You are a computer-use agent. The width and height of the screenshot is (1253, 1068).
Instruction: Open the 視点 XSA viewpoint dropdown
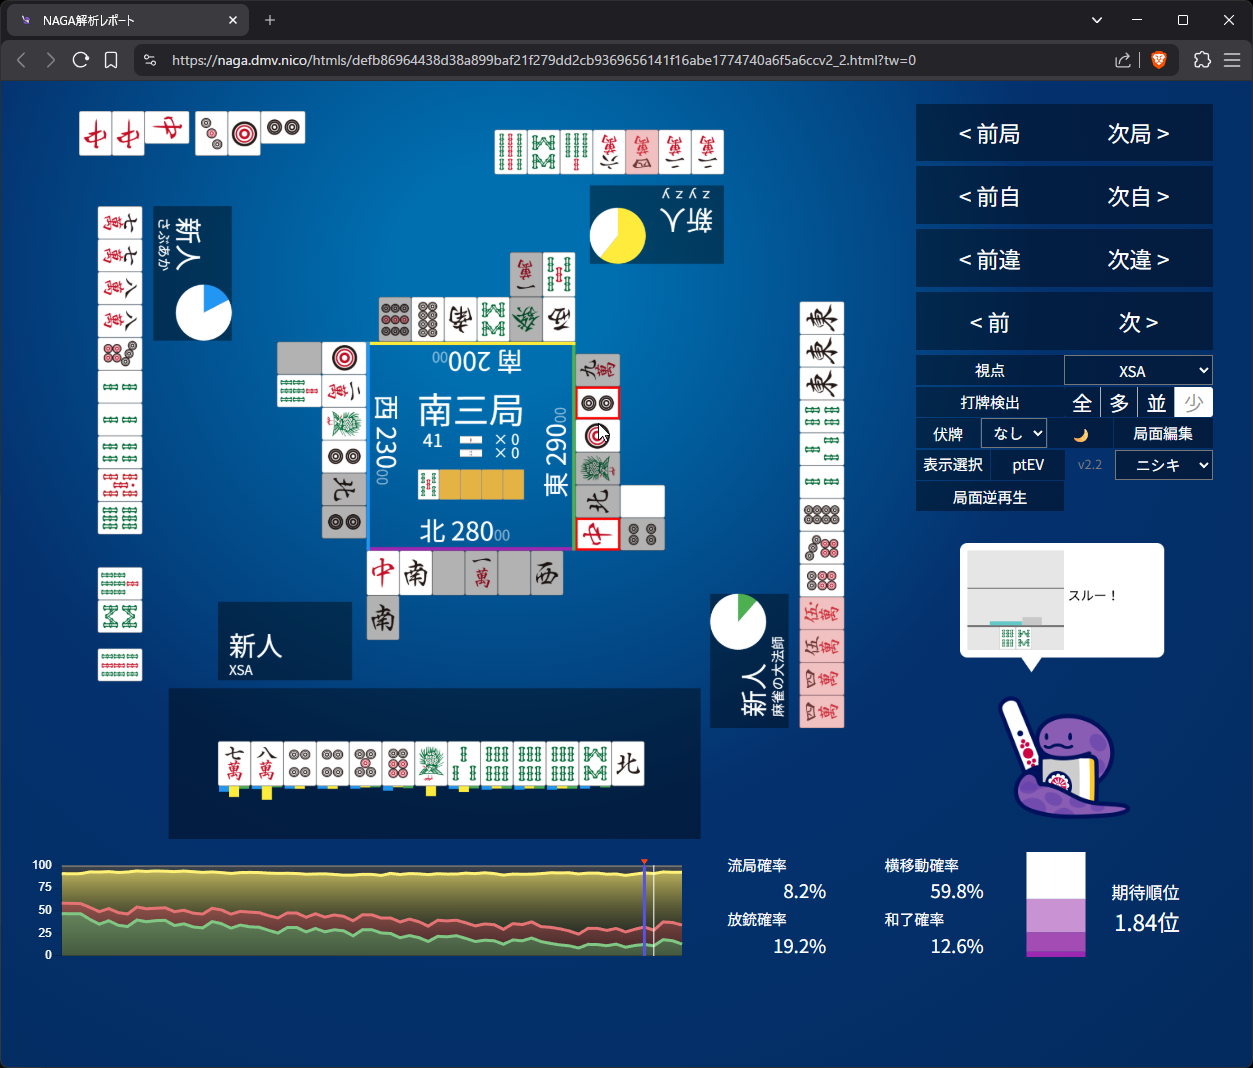pos(1138,371)
